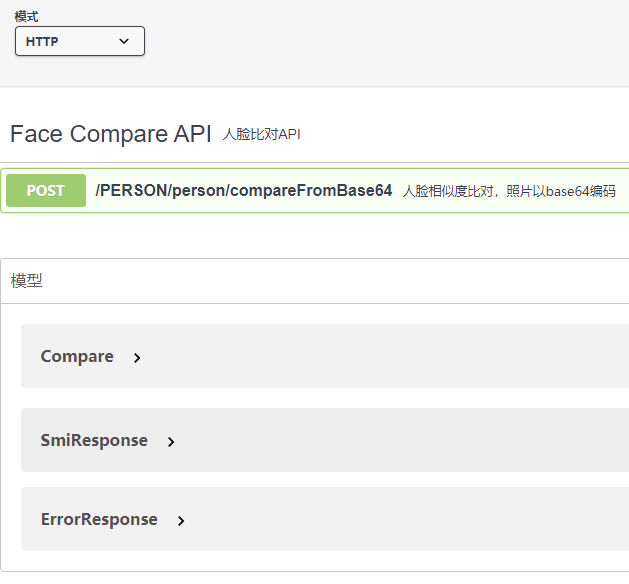Click the green POST method badge
Image resolution: width=629 pixels, height=584 pixels.
pyautogui.click(x=46, y=191)
